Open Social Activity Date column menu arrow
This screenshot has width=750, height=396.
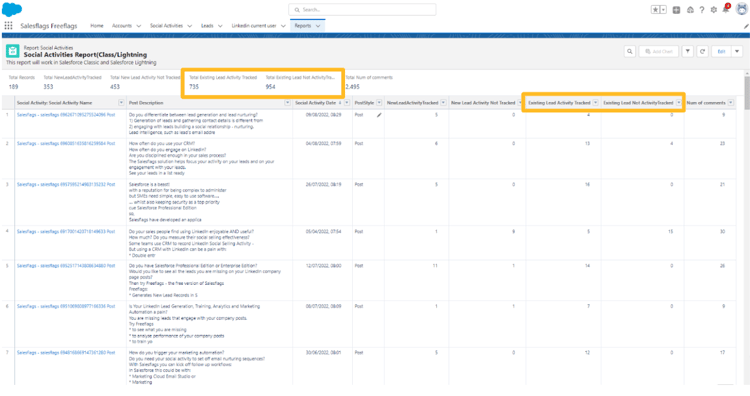(x=347, y=103)
